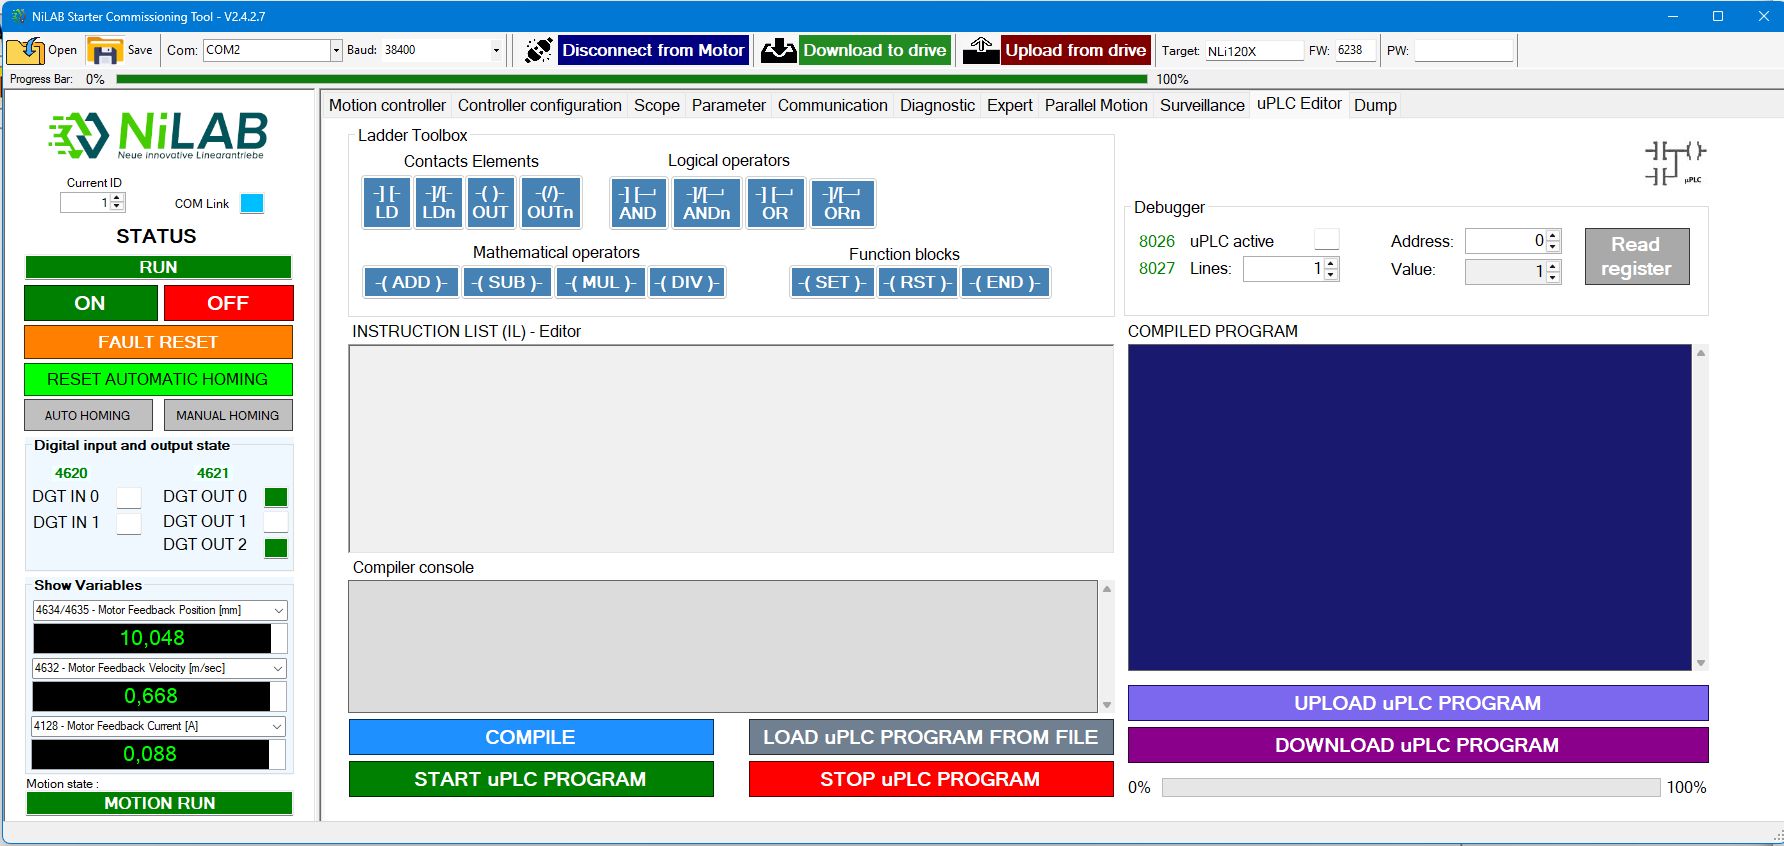This screenshot has width=1784, height=846.
Task: Click the blue COM Link indicator
Action: click(252, 204)
